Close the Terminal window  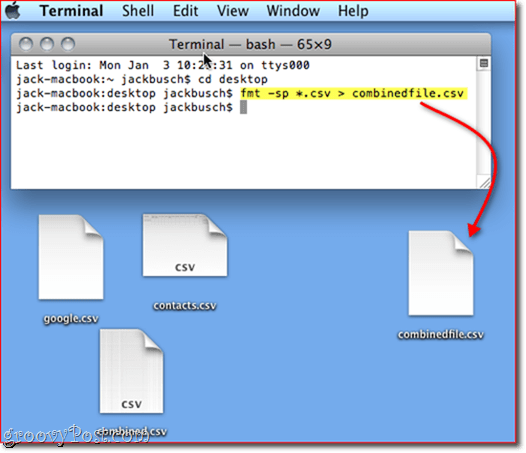26,44
